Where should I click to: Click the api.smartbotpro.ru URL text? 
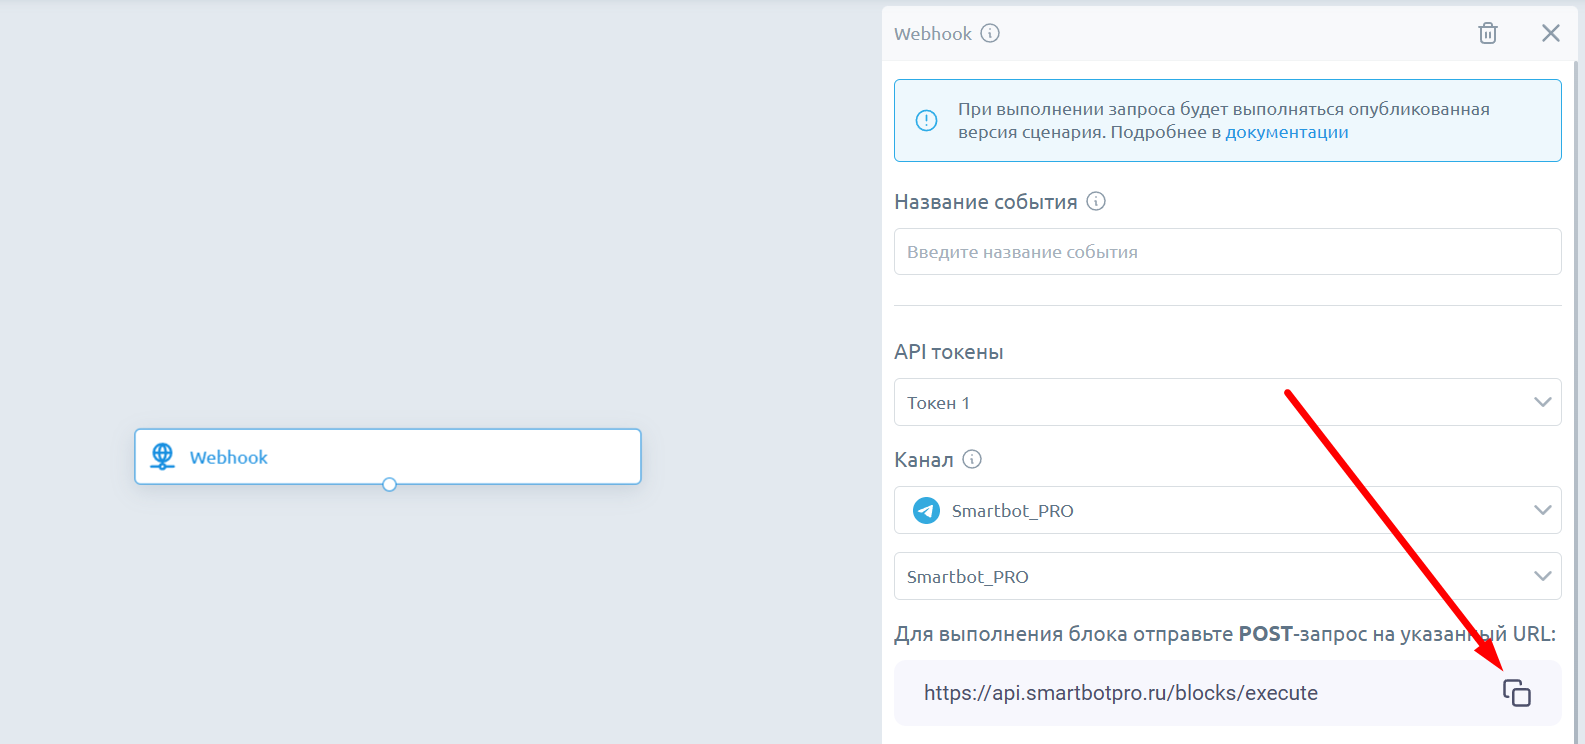point(1120,693)
